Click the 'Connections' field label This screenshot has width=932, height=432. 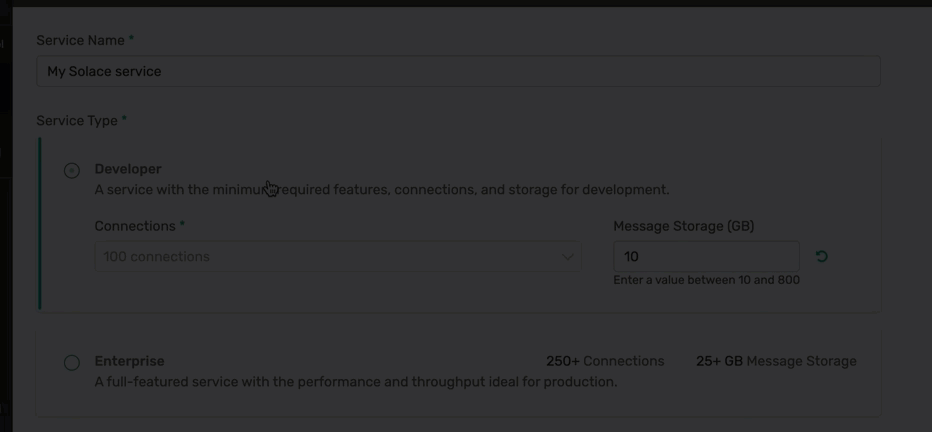pos(135,227)
